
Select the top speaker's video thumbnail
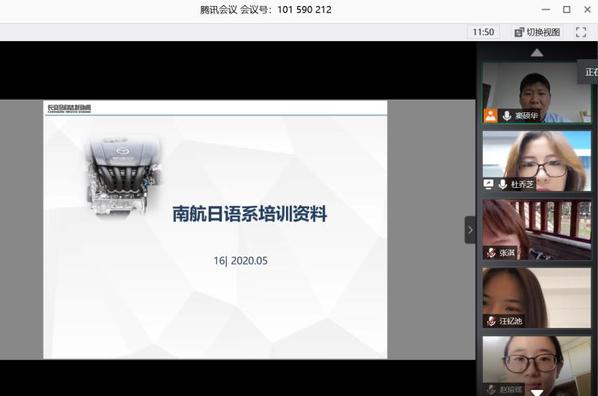(537, 93)
